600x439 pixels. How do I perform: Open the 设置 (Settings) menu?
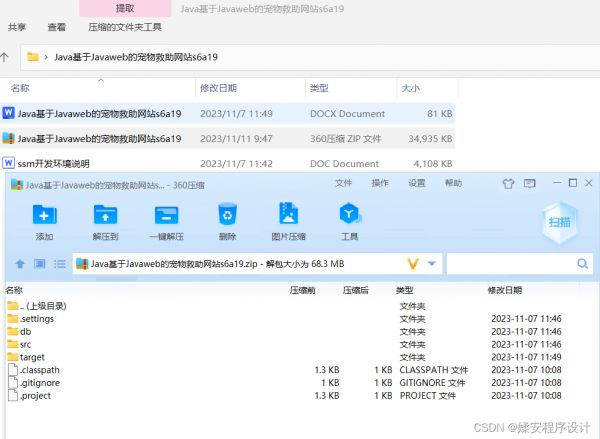click(417, 184)
